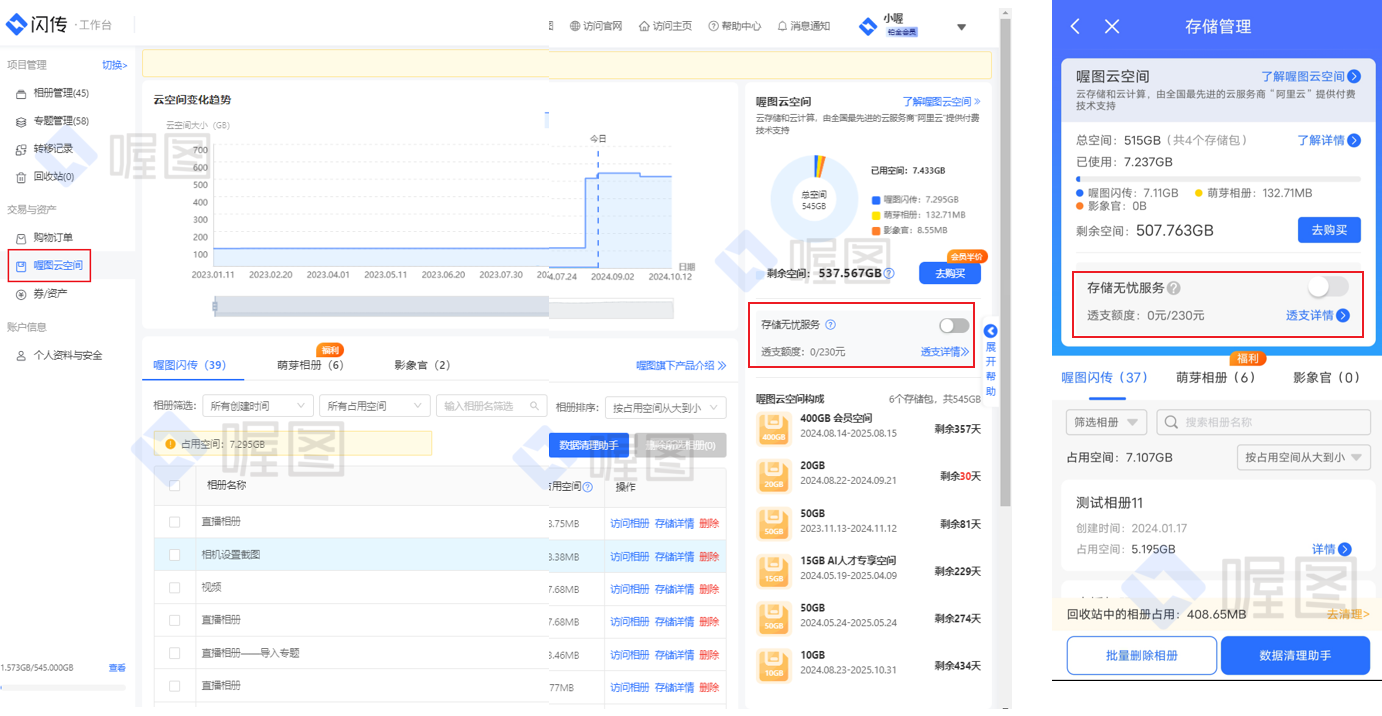1382x716 pixels.
Task: Click mobile close X in 存储管理
Action: [1112, 27]
